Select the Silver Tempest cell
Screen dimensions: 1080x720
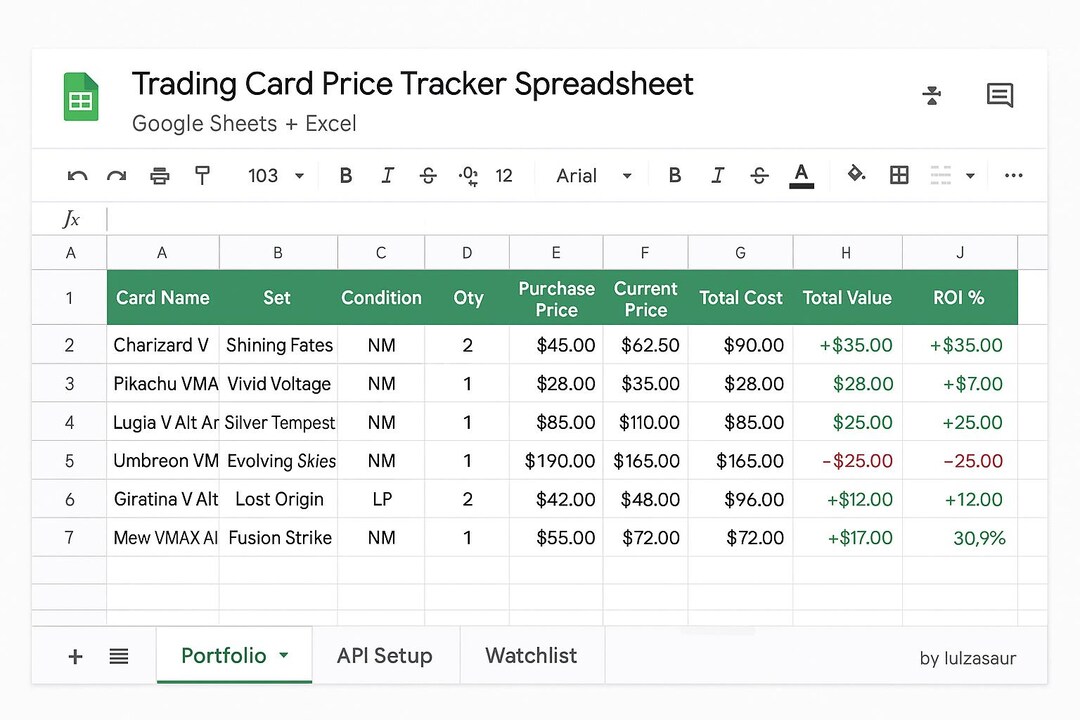(279, 422)
